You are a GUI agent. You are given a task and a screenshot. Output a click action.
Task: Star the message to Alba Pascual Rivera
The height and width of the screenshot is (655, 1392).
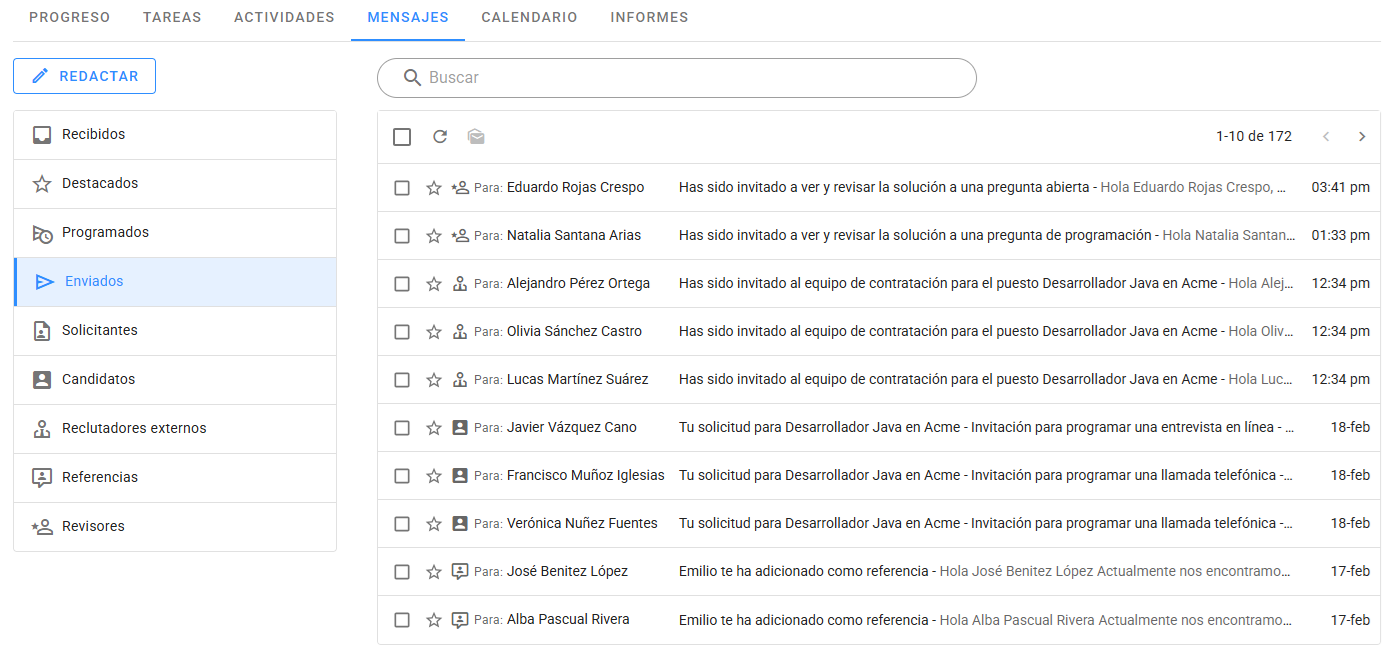coord(434,620)
